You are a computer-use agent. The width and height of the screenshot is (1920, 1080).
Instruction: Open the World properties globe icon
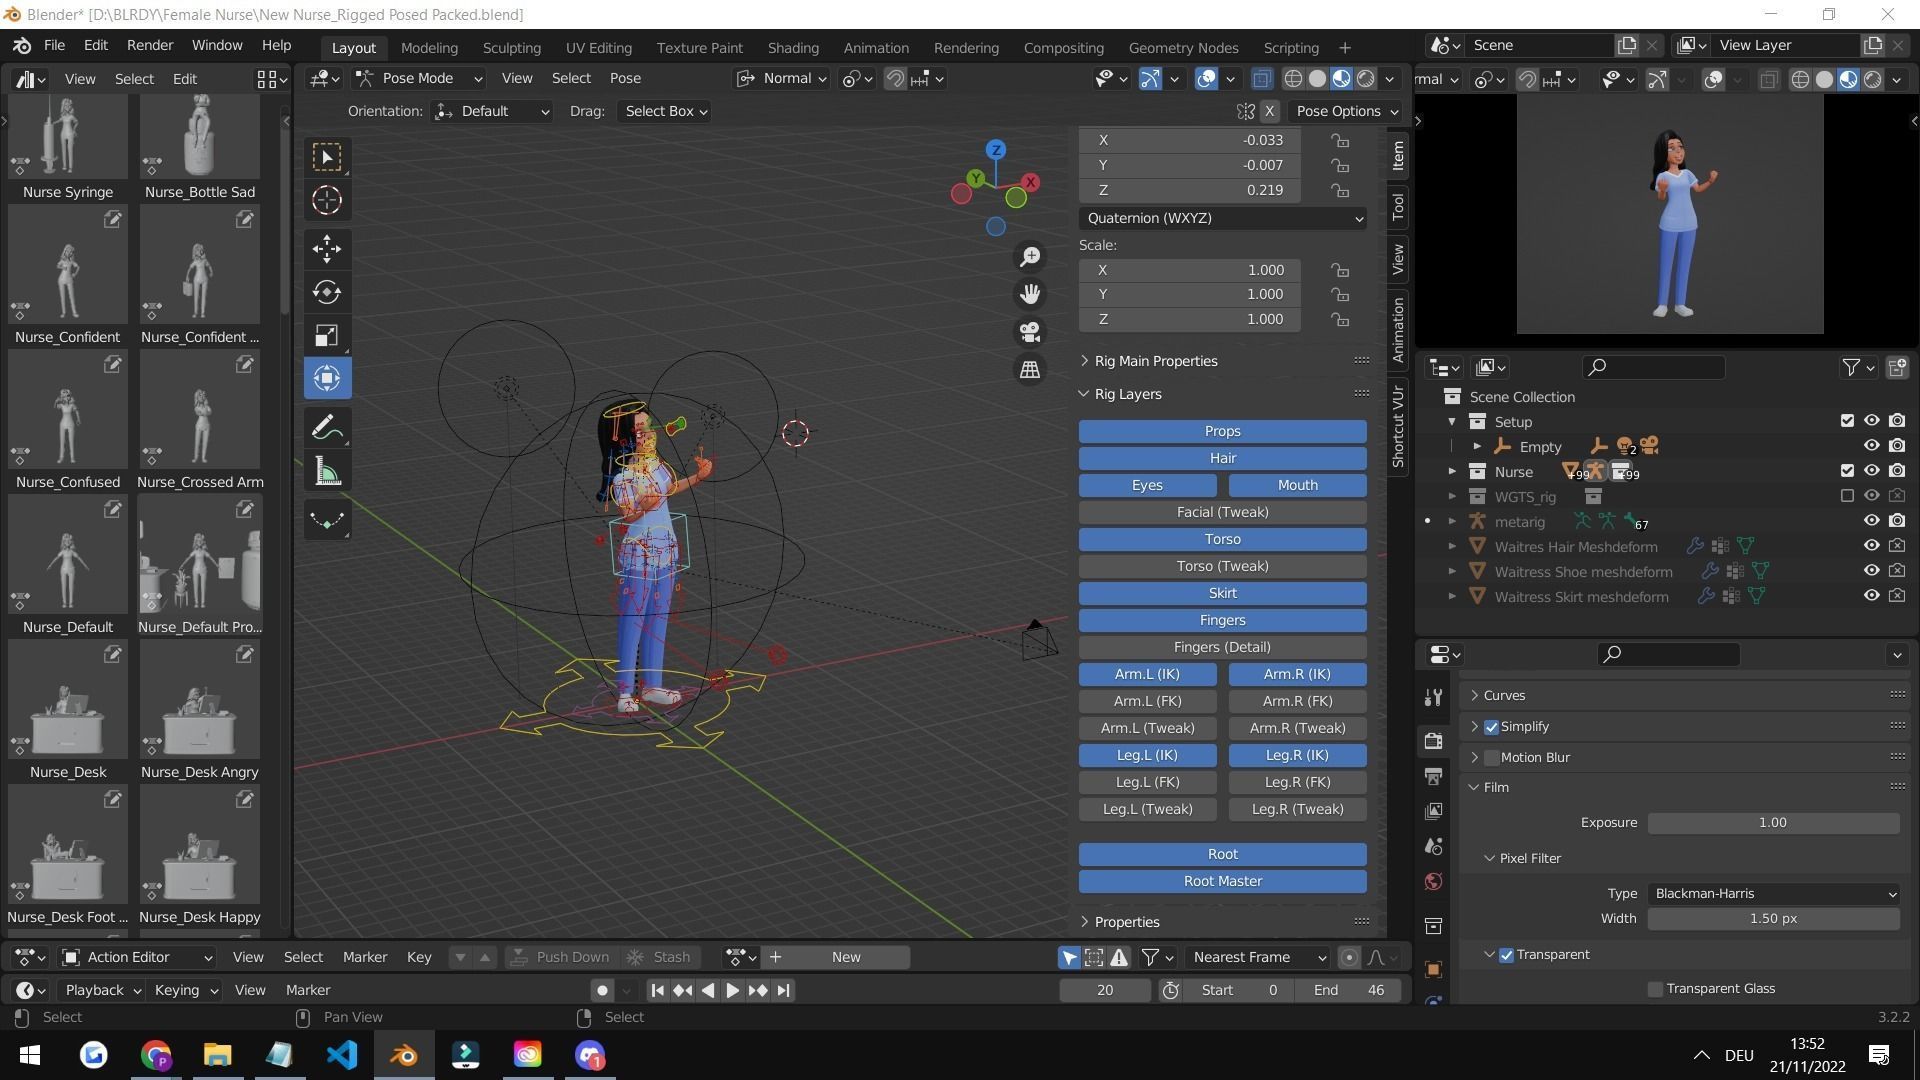point(1433,881)
